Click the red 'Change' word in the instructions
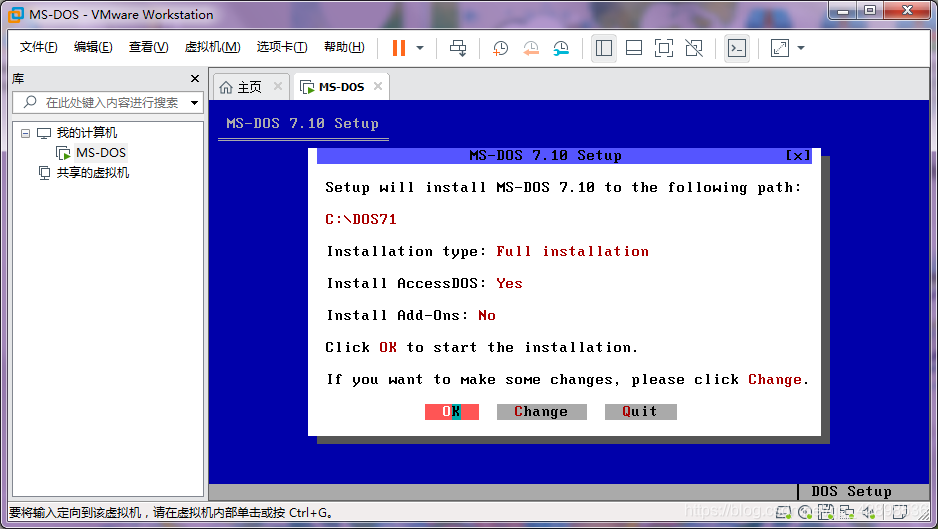The height and width of the screenshot is (529, 938). click(775, 379)
